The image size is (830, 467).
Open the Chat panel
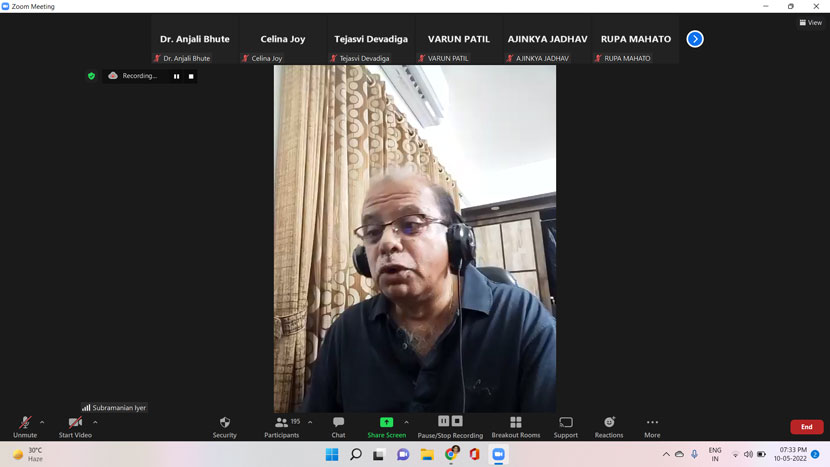point(338,426)
